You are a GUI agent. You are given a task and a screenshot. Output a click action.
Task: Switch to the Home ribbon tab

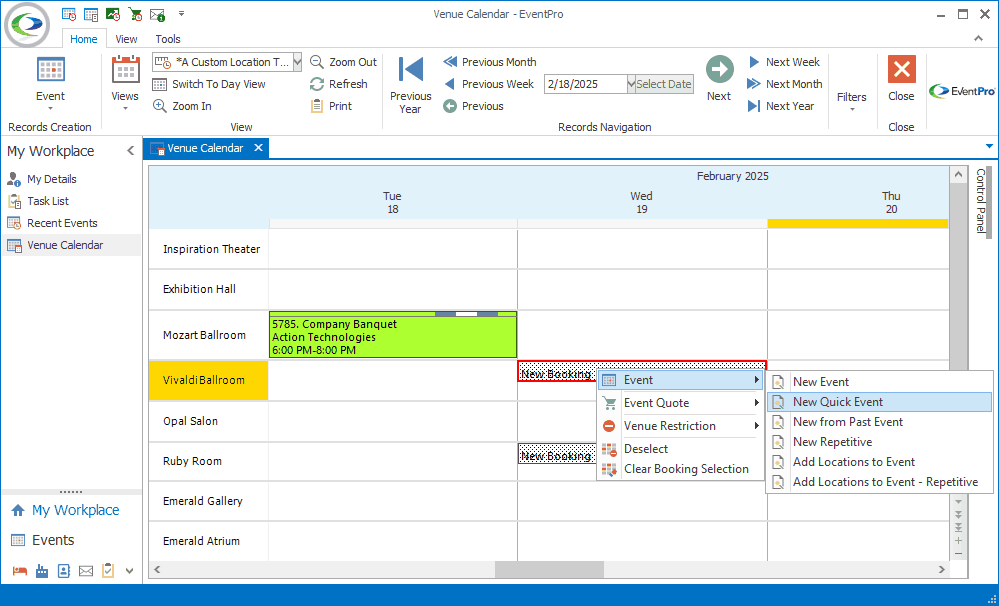[83, 39]
